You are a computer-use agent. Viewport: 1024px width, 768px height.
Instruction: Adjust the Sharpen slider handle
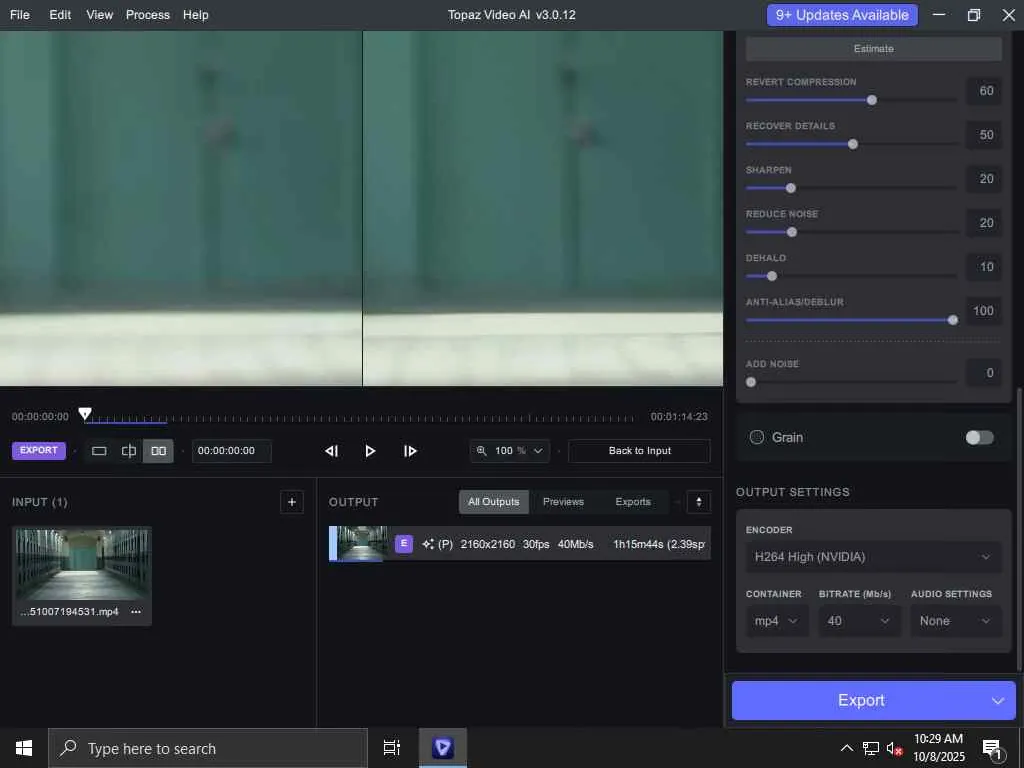(791, 188)
